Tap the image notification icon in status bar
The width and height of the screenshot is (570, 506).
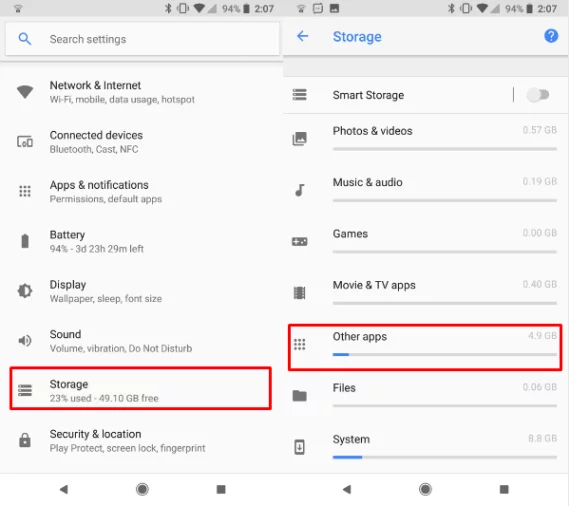tap(334, 8)
